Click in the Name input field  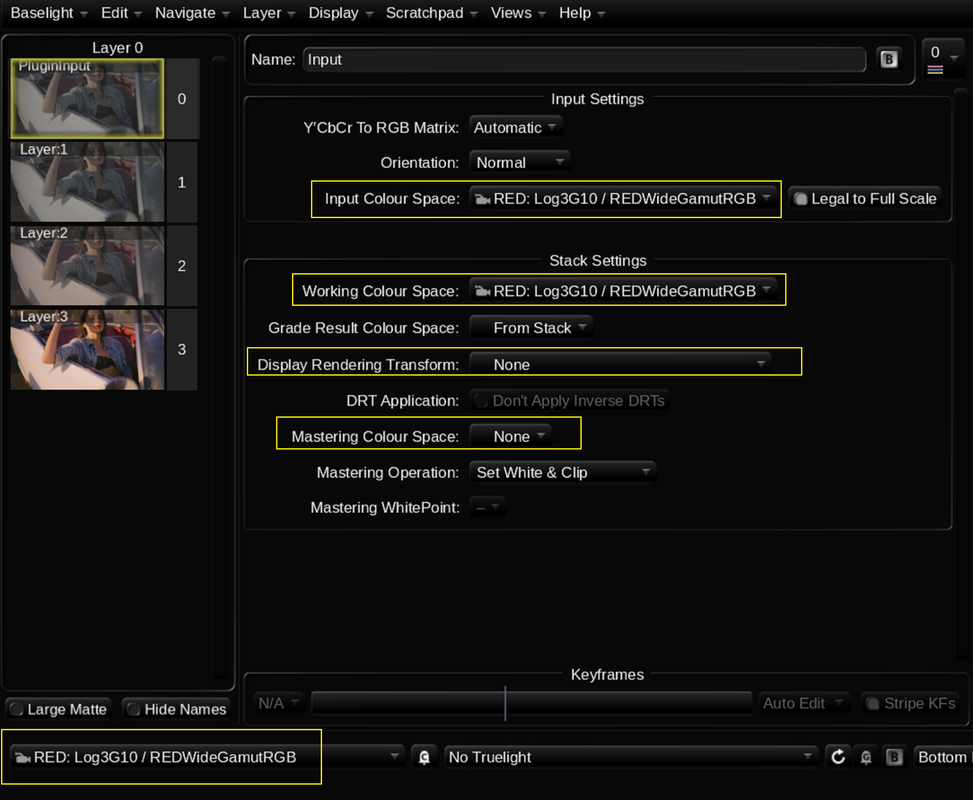tap(584, 60)
